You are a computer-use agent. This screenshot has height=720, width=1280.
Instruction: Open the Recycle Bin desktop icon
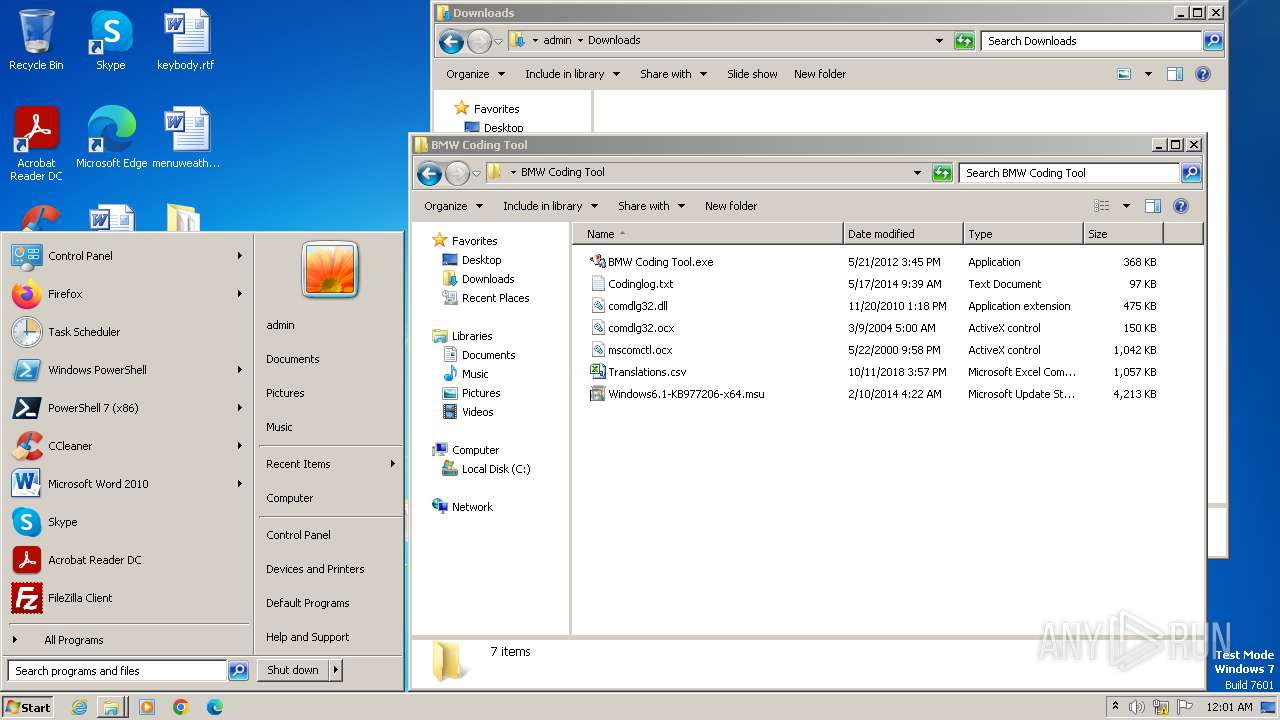(36, 40)
